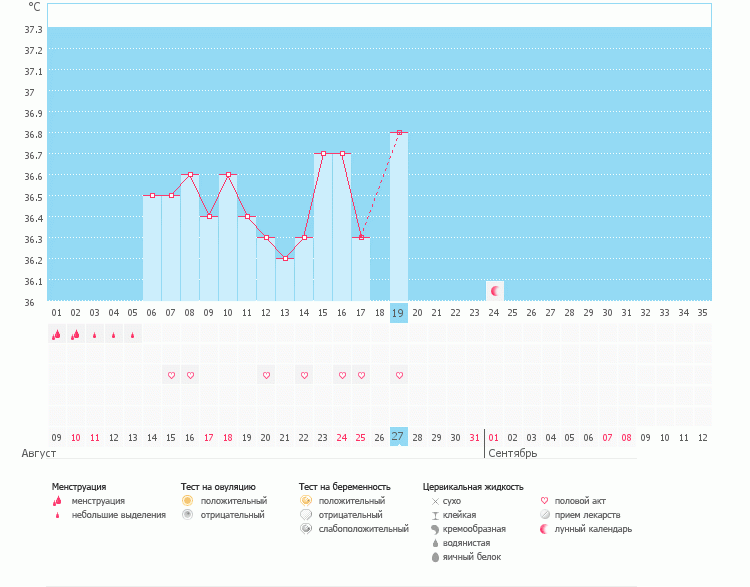Viewport: 750px width, 587px height.
Task: Click the light discharge drop icon on day 04
Action: pos(113,336)
